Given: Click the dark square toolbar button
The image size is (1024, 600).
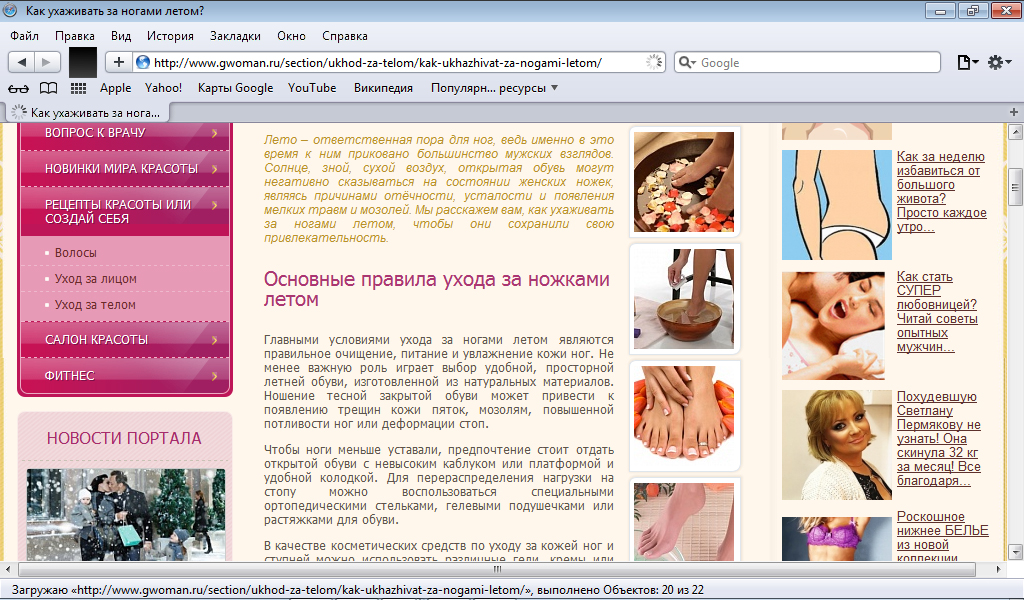Looking at the screenshot, I should pos(83,63).
